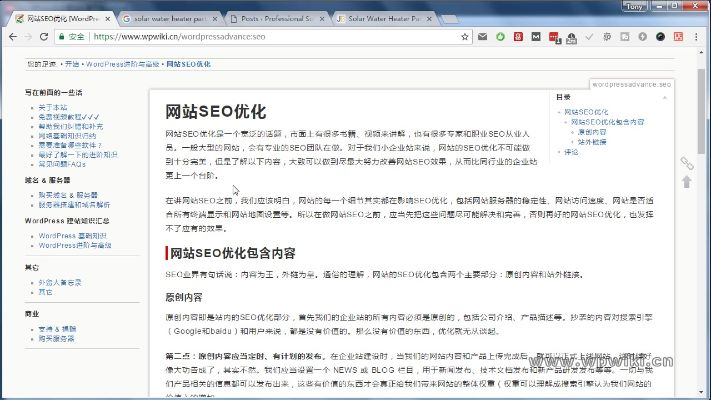Viewport: 711px width, 400px height.
Task: Jump to 原创内容 in the table of contents
Action: 592,132
